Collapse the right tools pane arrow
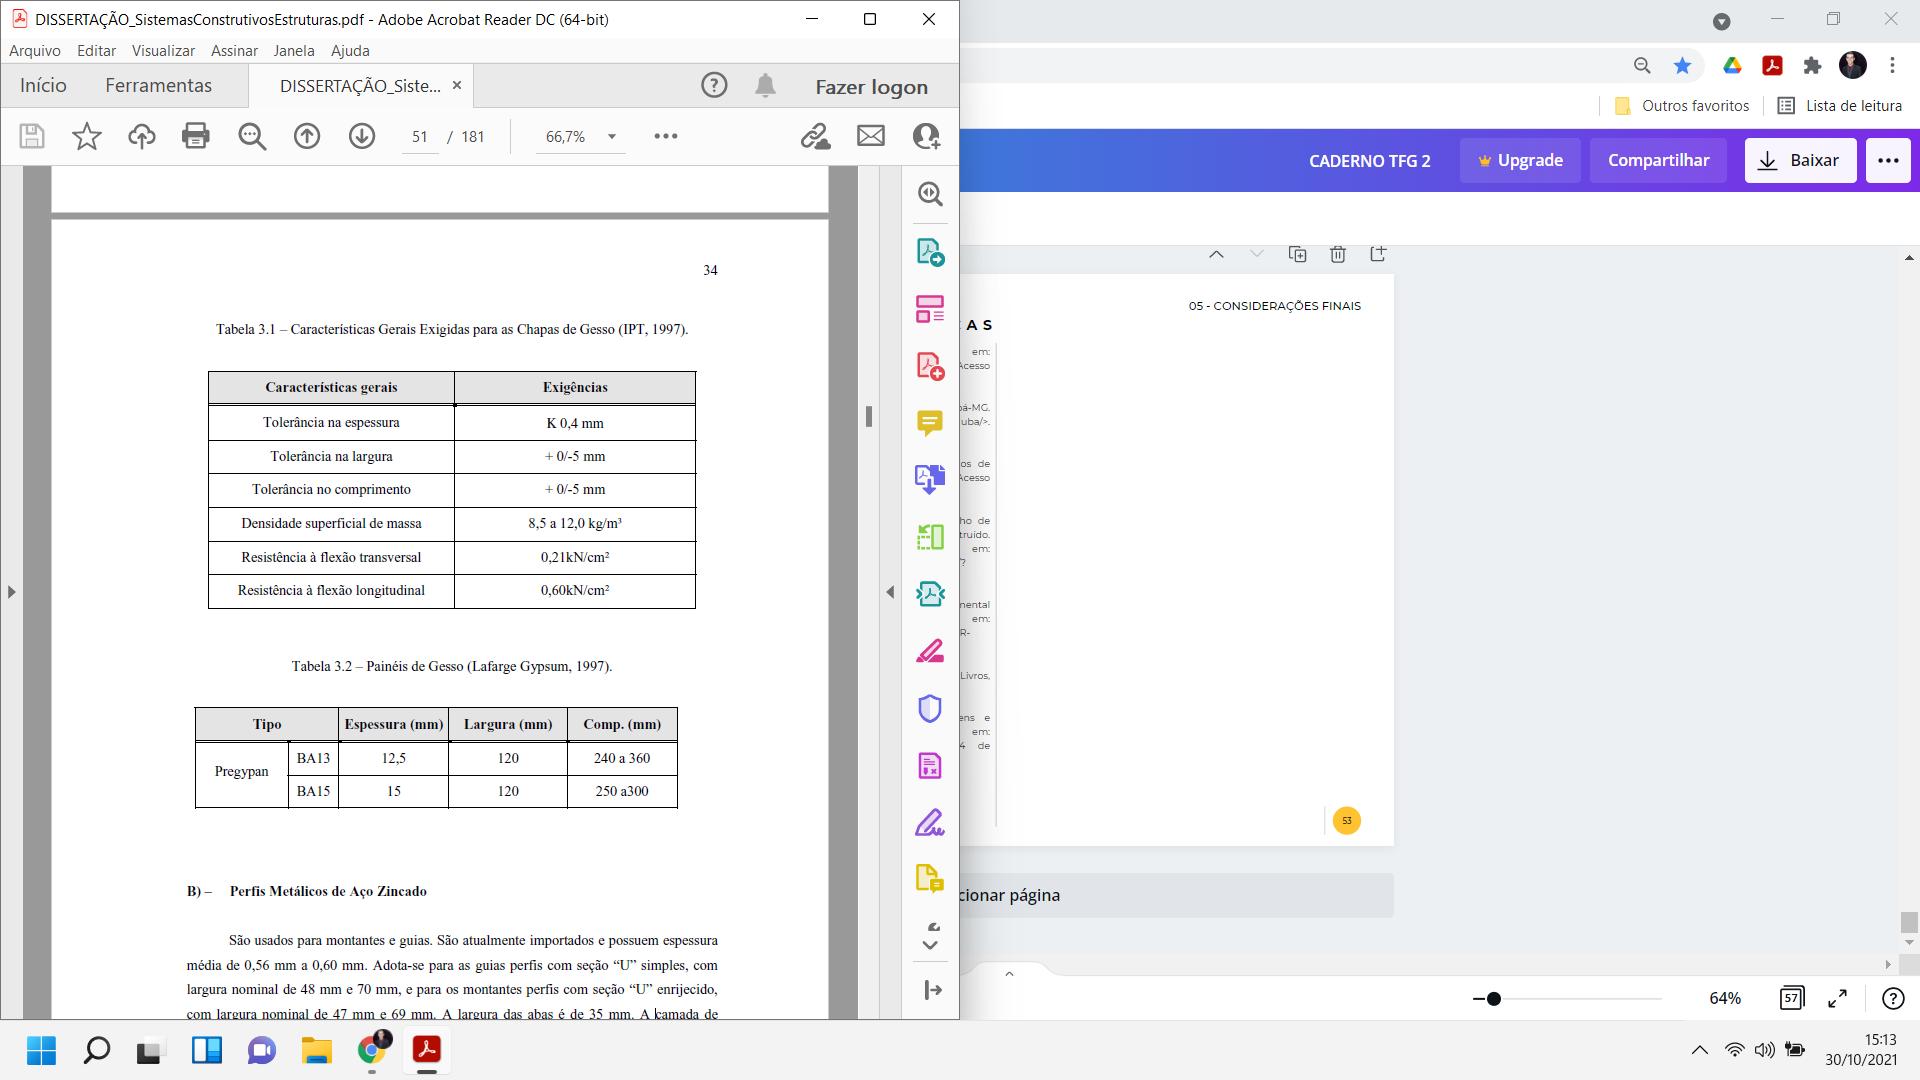Viewport: 1920px width, 1080px height. (890, 592)
